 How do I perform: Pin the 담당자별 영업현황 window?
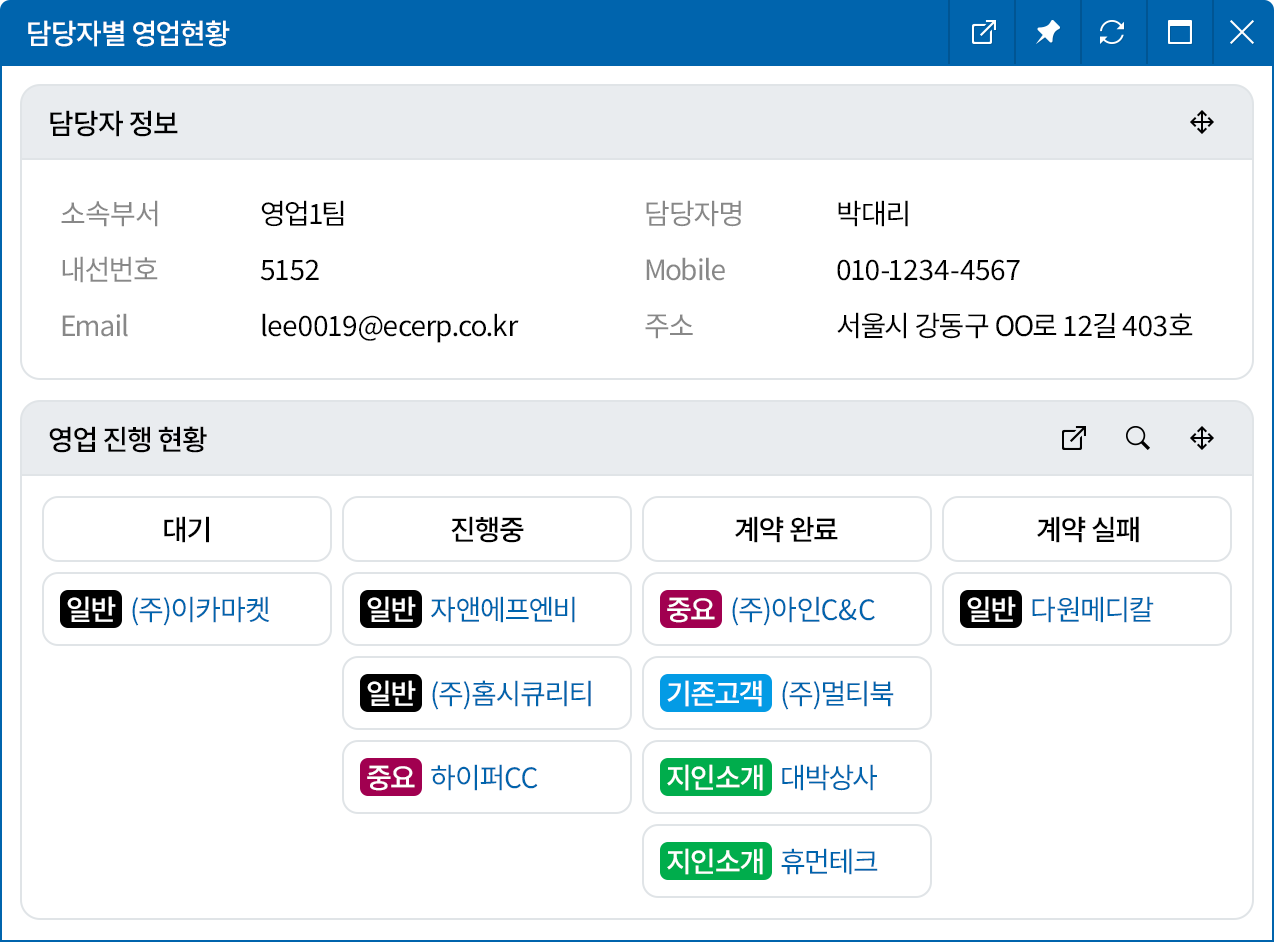1047,33
